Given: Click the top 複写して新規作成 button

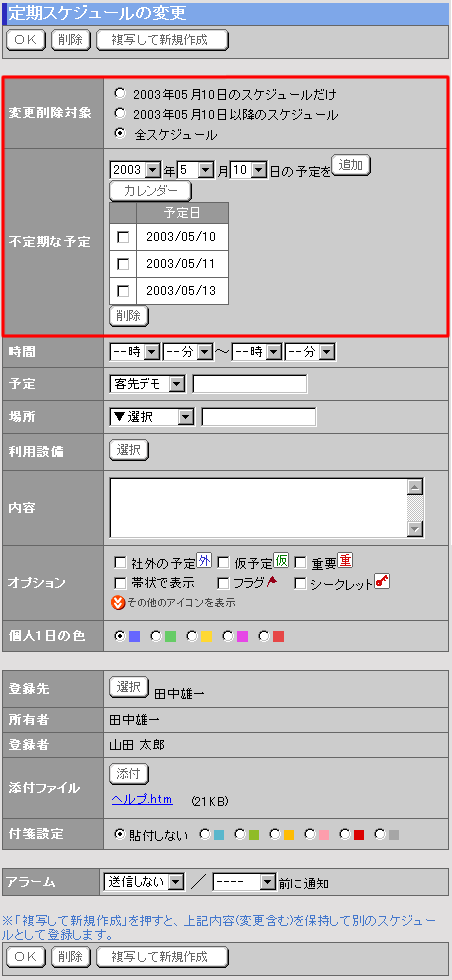Looking at the screenshot, I should click(x=163, y=40).
